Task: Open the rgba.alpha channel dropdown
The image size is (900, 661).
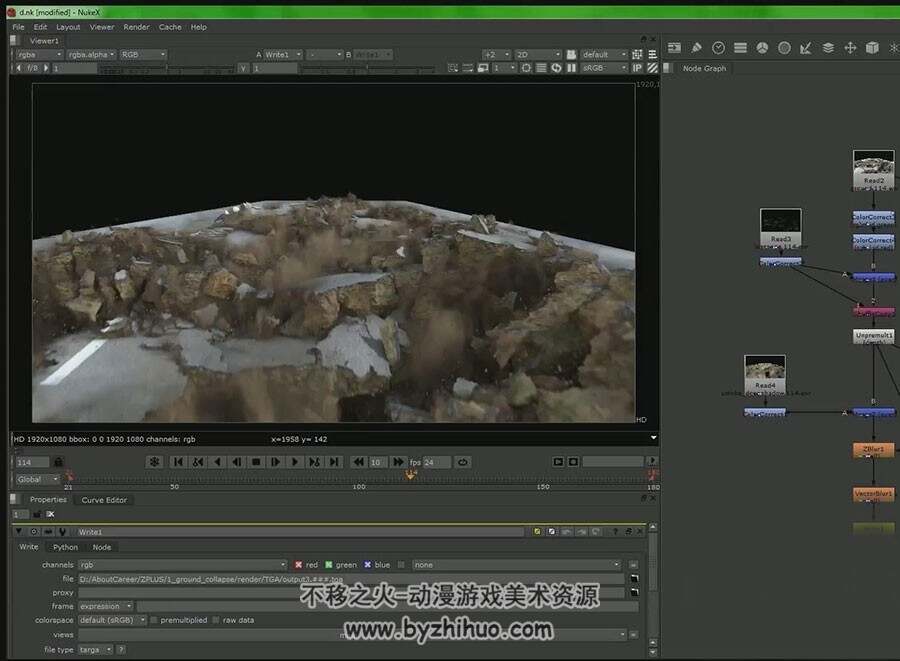Action: pyautogui.click(x=92, y=55)
